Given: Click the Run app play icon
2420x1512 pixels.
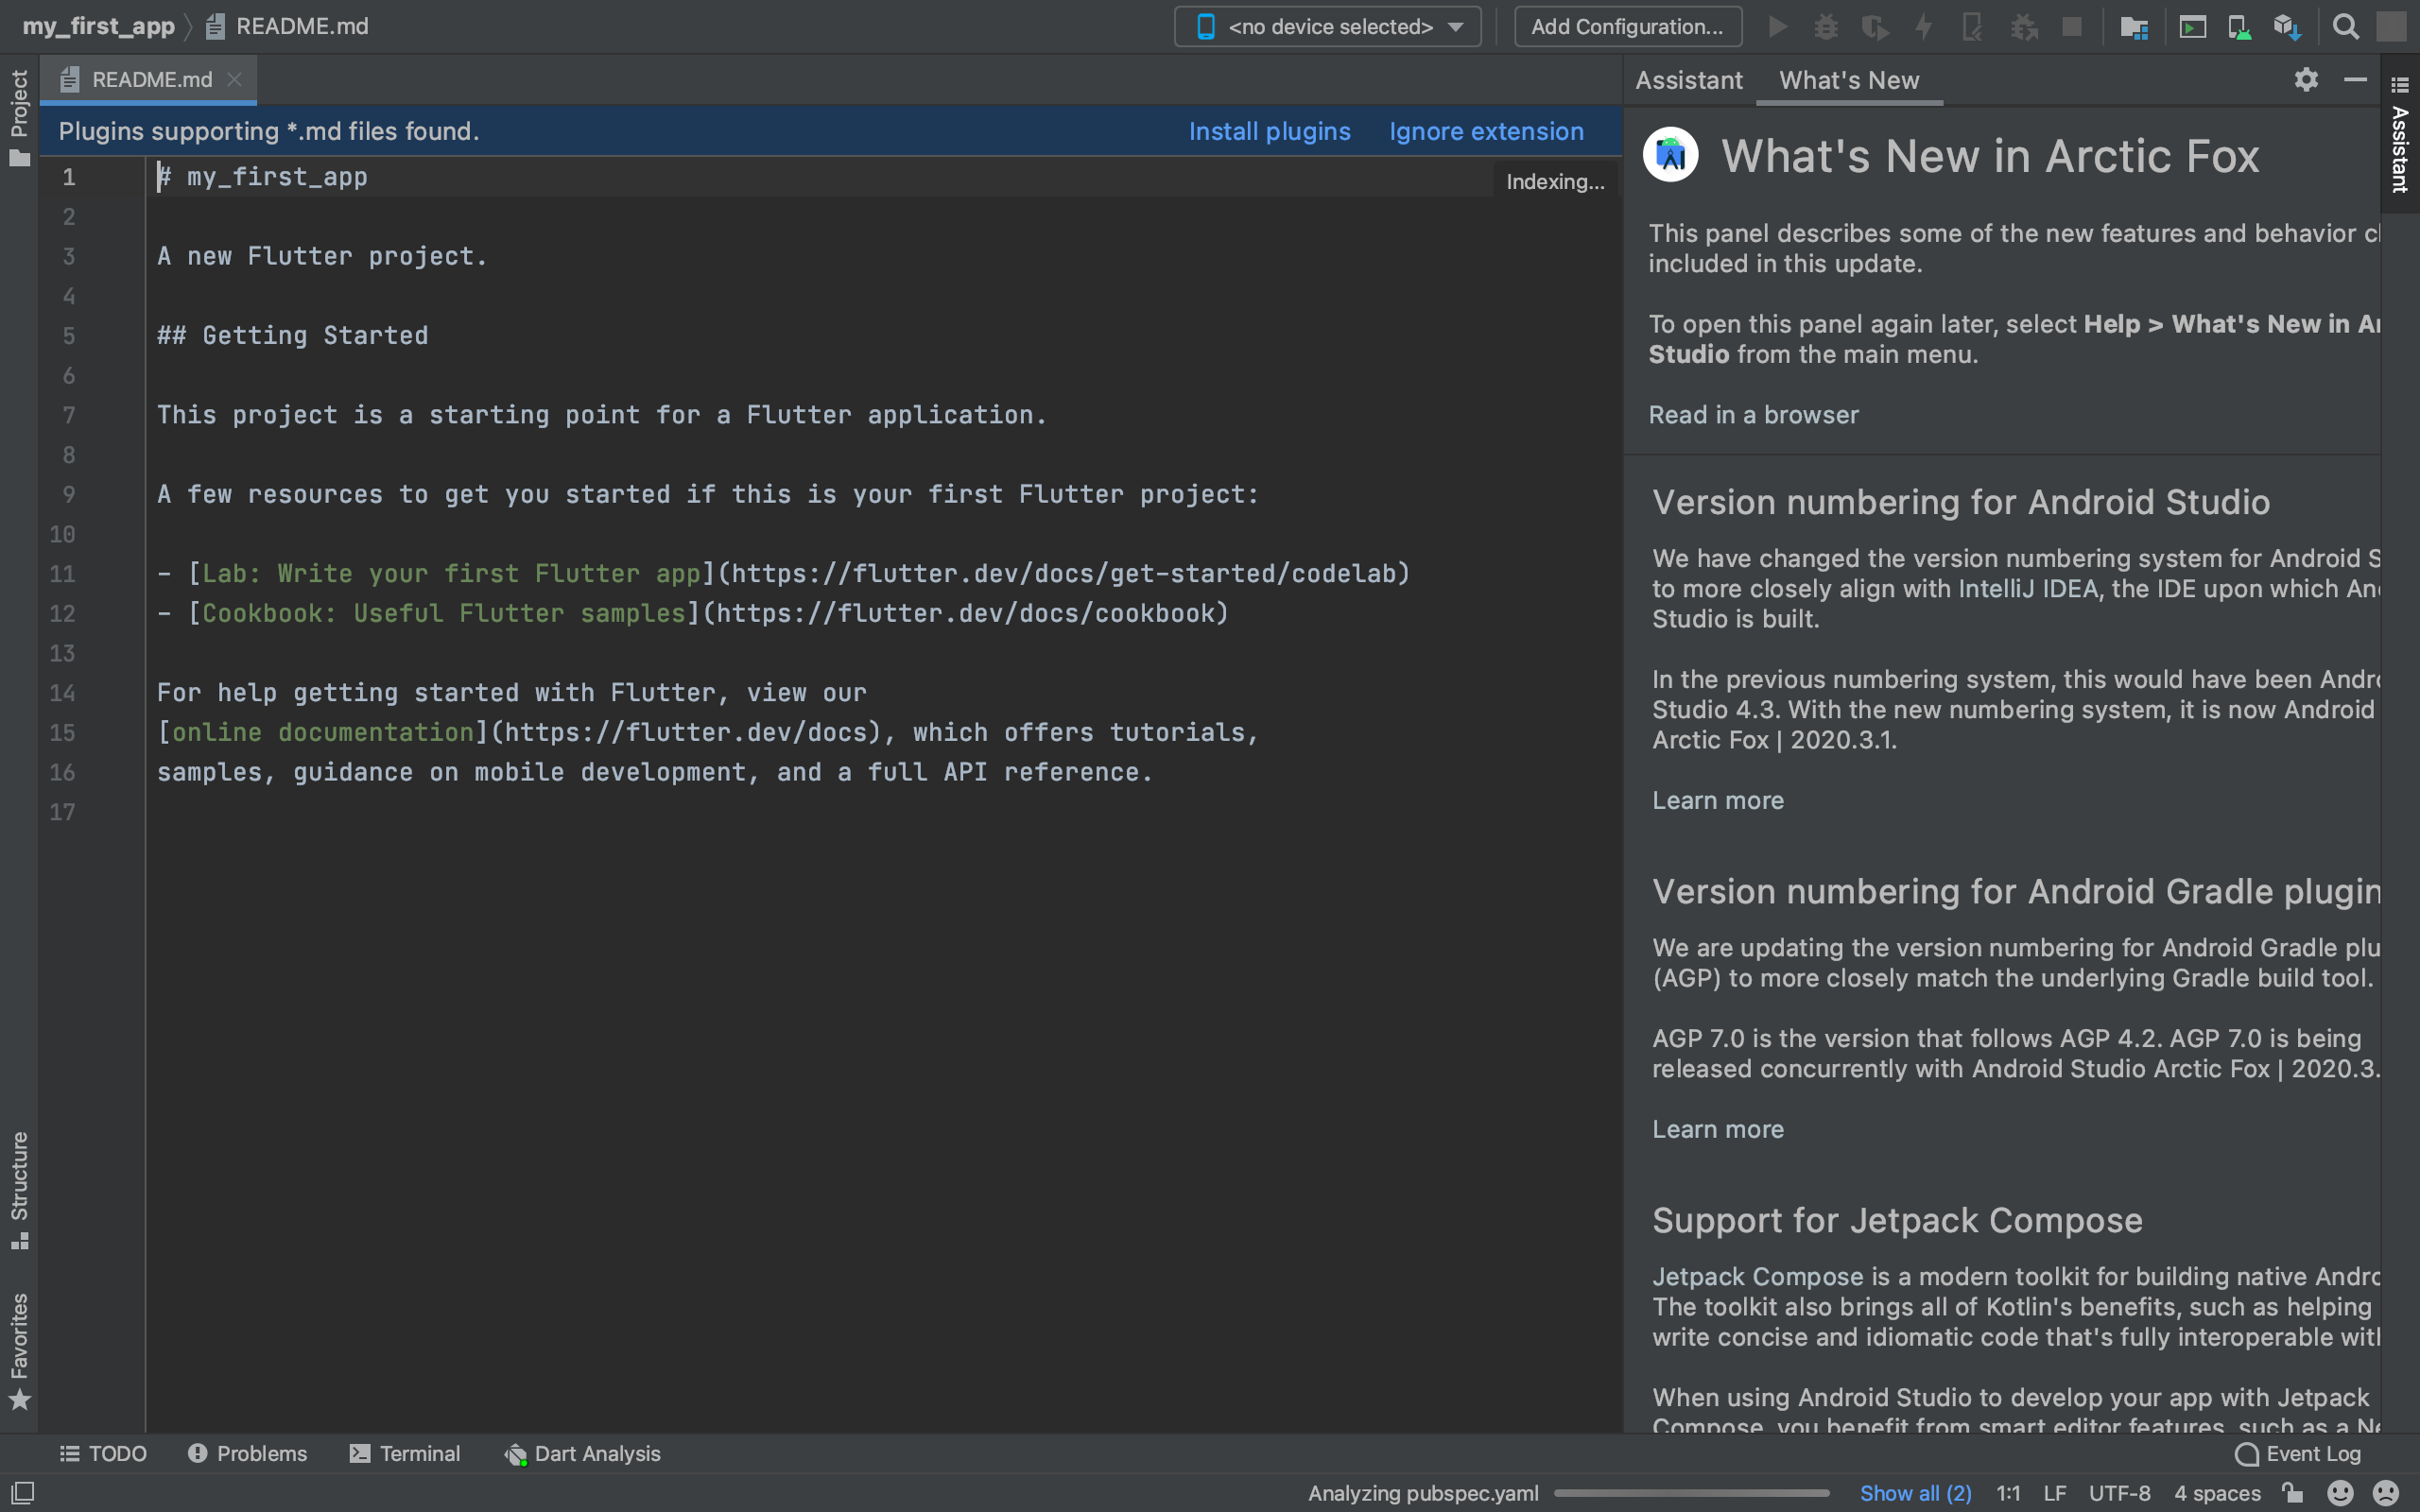Looking at the screenshot, I should 1778,27.
